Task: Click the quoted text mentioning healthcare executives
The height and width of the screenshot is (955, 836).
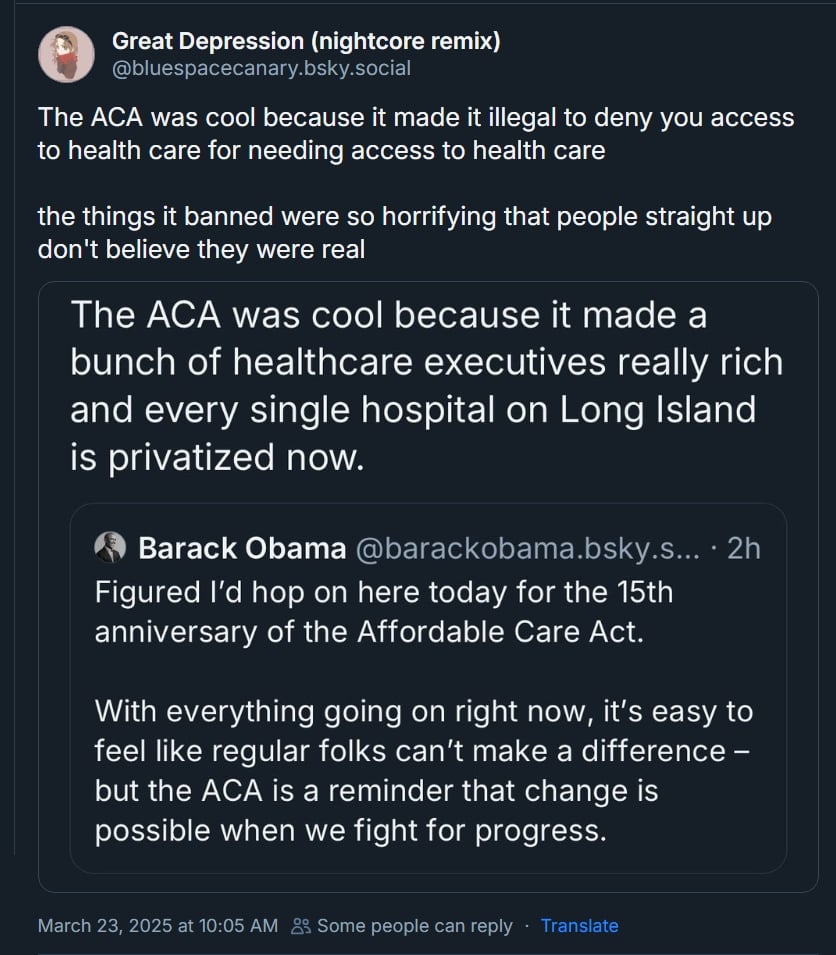Action: (426, 362)
